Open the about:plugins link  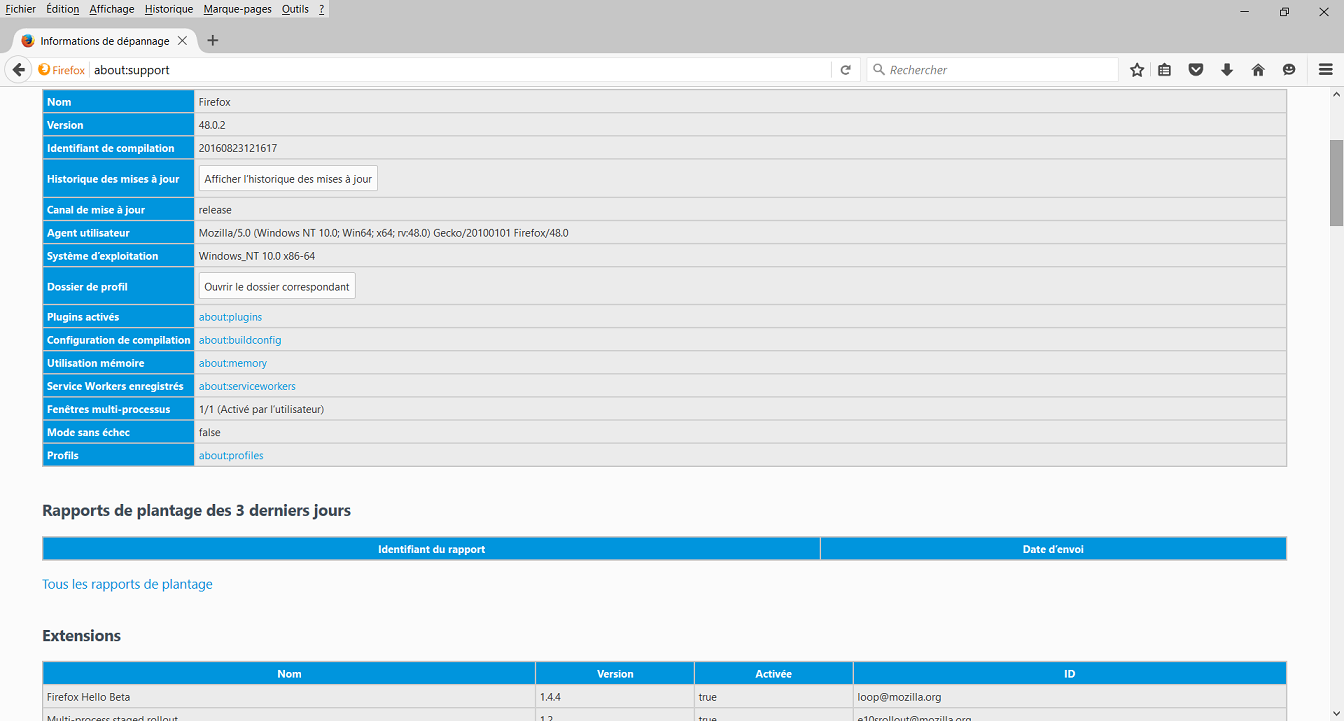coord(230,317)
